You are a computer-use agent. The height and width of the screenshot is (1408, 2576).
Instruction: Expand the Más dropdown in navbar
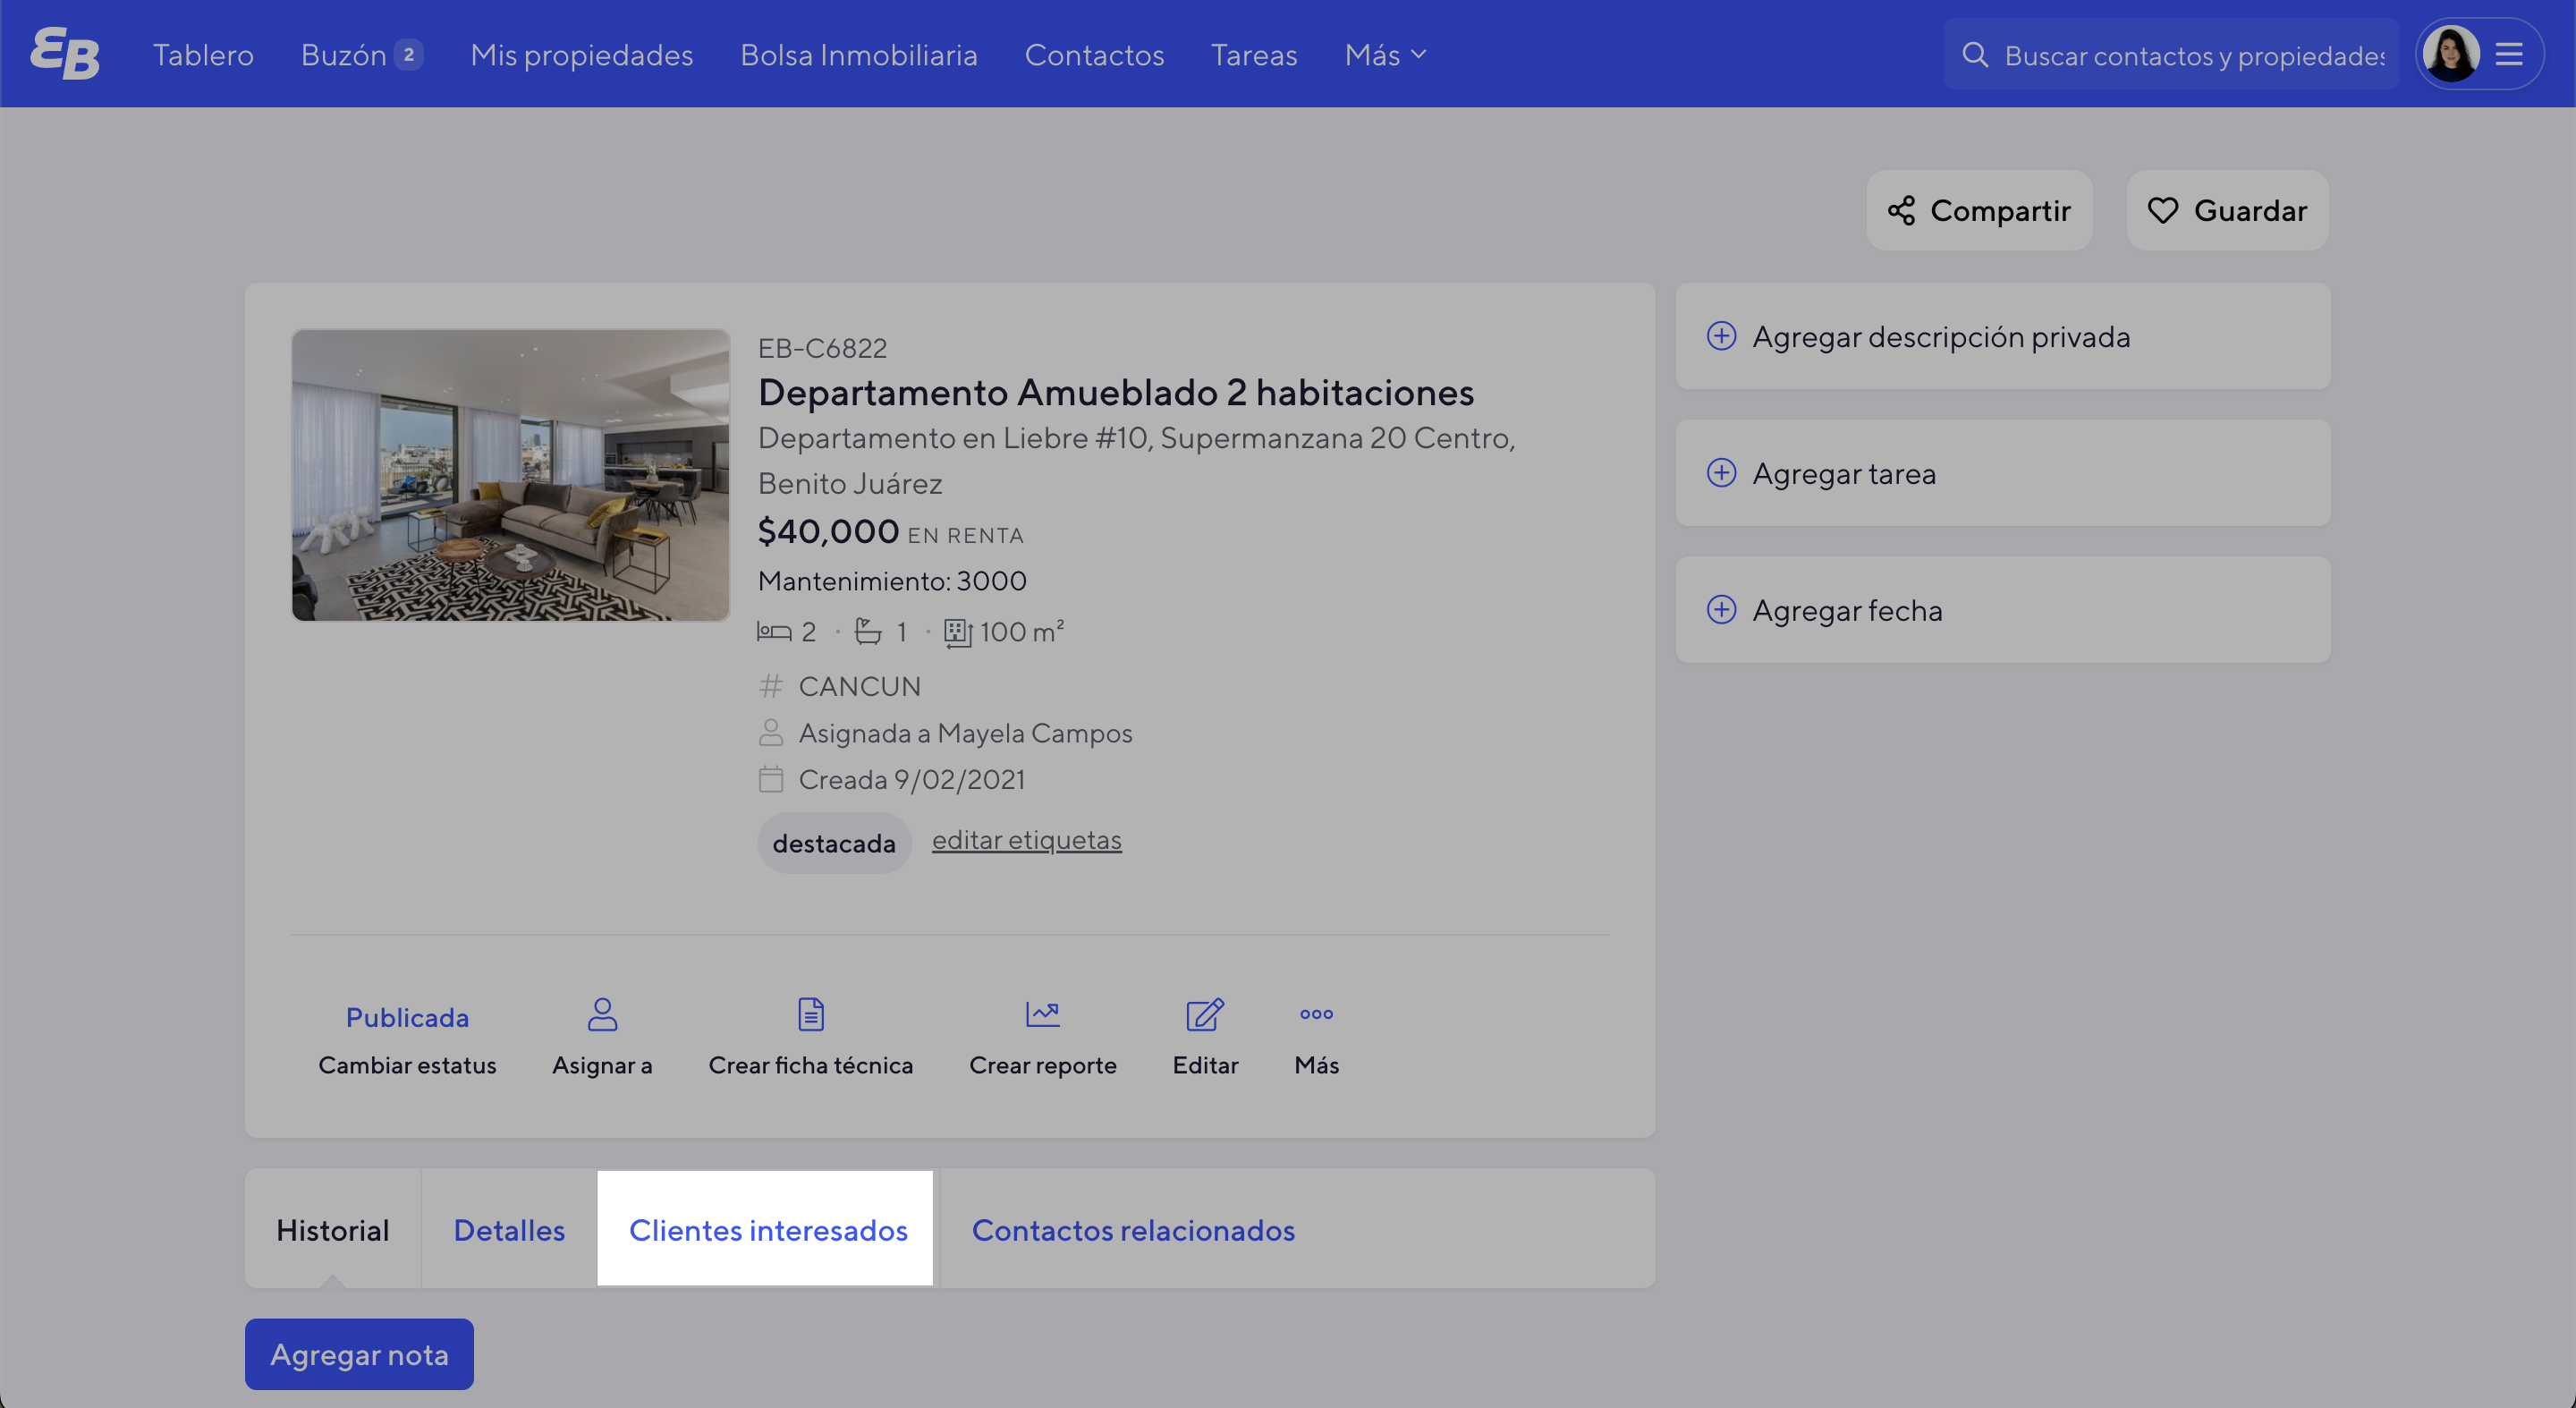click(x=1385, y=54)
